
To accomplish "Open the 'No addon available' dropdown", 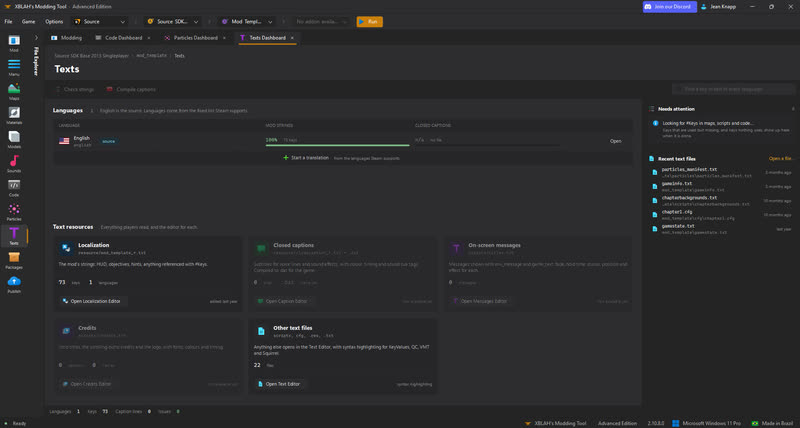I will pyautogui.click(x=321, y=21).
